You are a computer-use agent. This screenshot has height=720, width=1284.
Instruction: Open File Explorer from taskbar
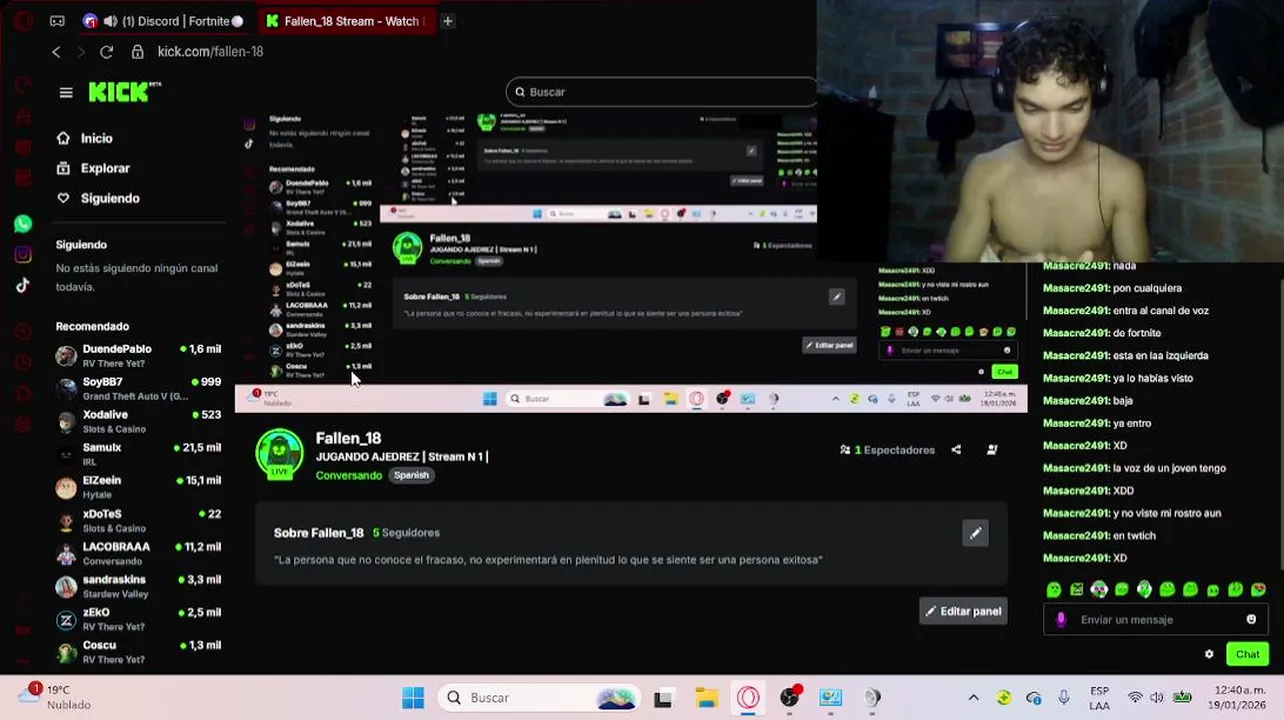pyautogui.click(x=706, y=698)
